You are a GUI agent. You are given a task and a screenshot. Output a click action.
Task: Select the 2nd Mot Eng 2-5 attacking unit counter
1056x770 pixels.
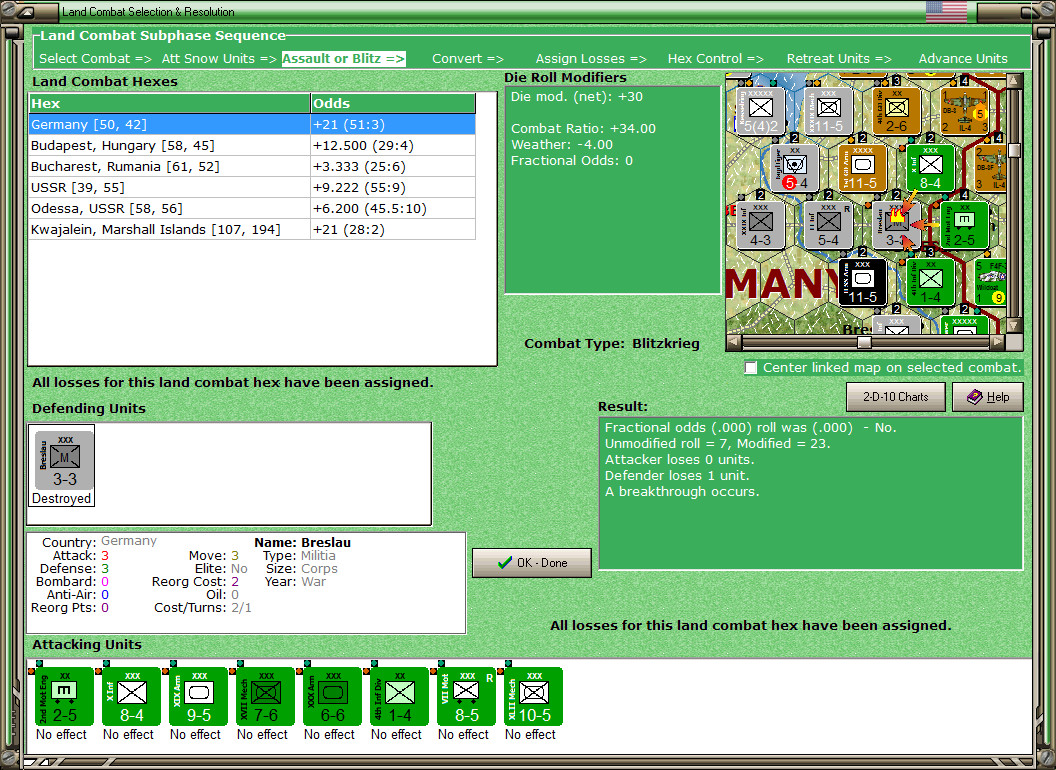64,697
